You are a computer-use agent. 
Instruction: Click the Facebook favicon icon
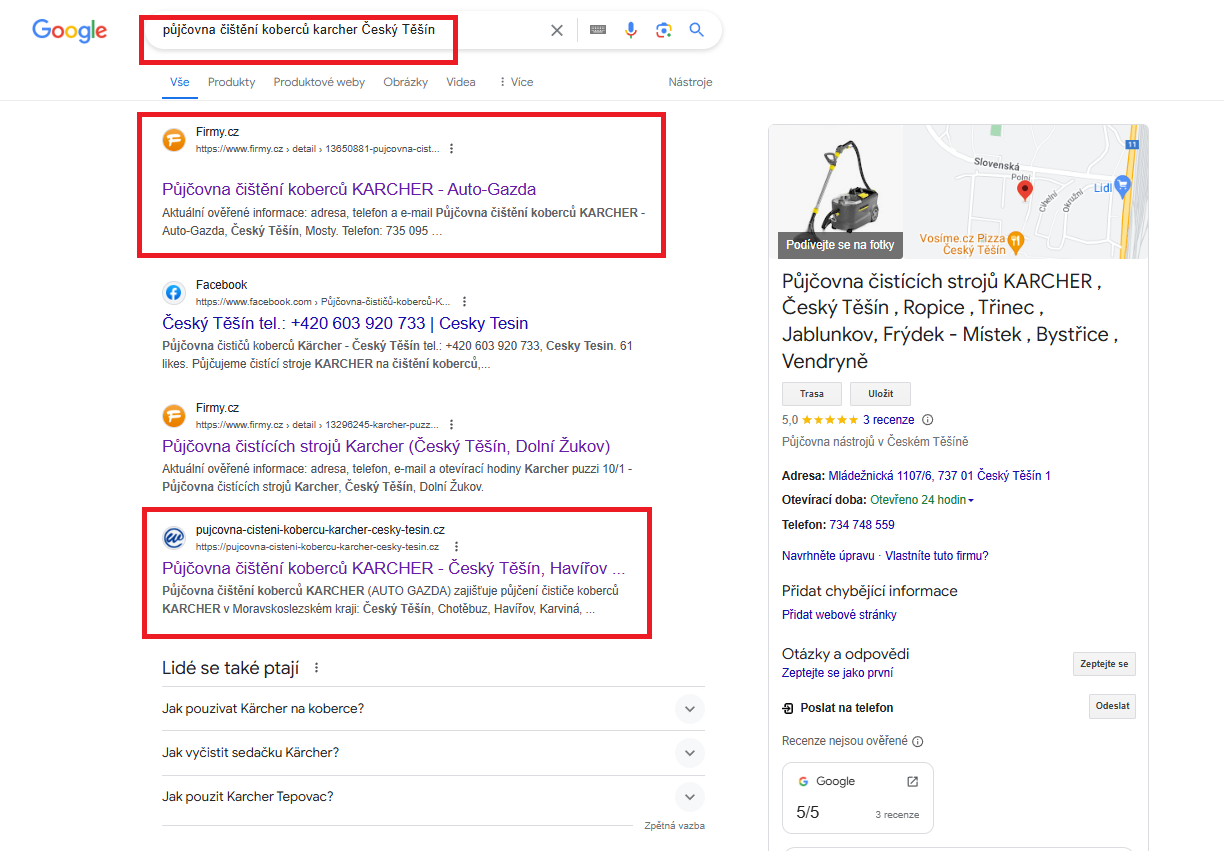coord(174,293)
